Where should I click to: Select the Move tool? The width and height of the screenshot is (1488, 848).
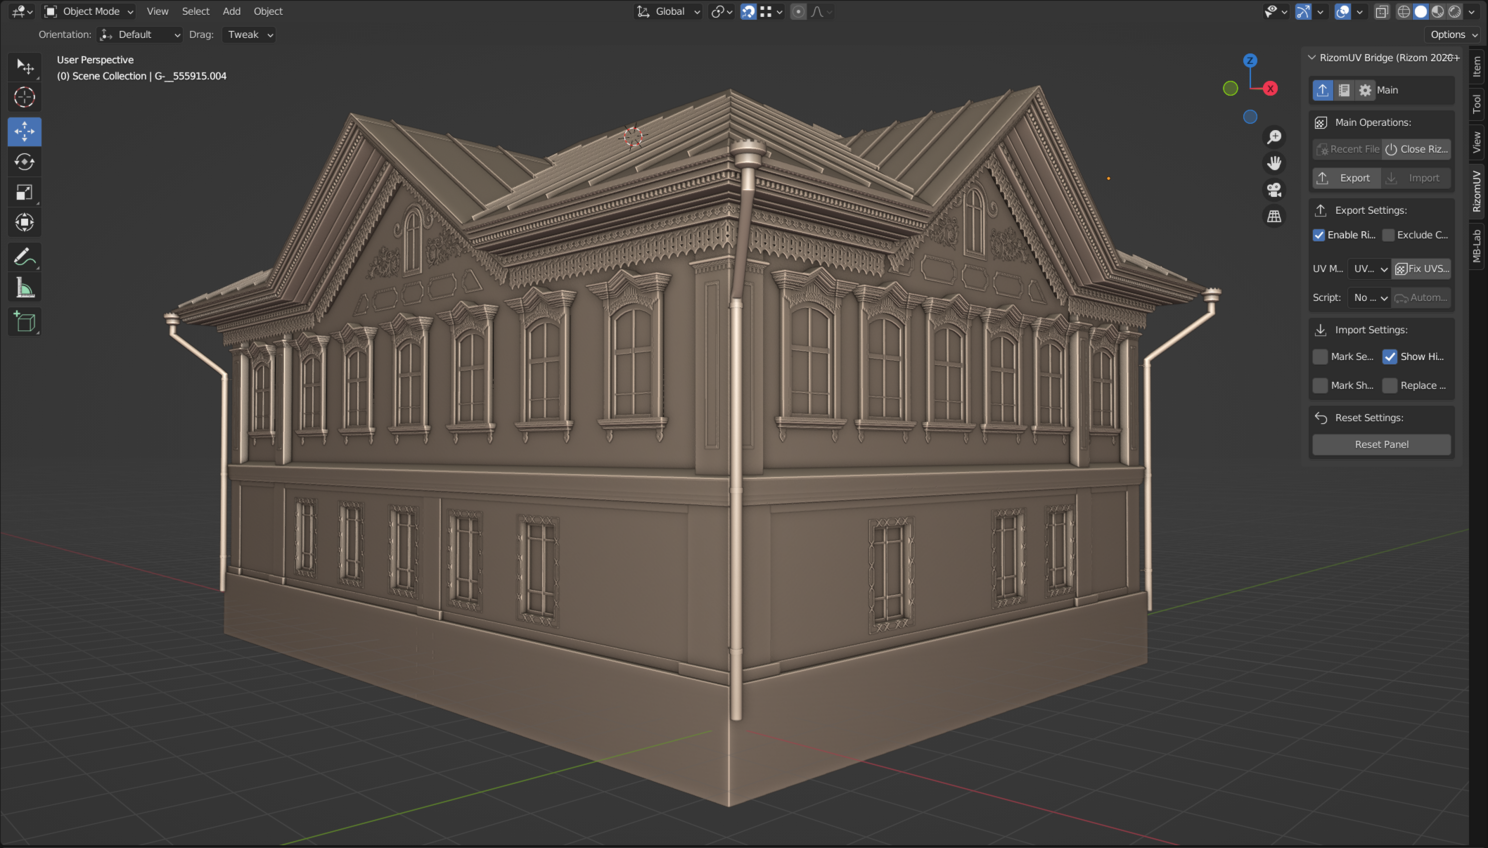click(25, 131)
